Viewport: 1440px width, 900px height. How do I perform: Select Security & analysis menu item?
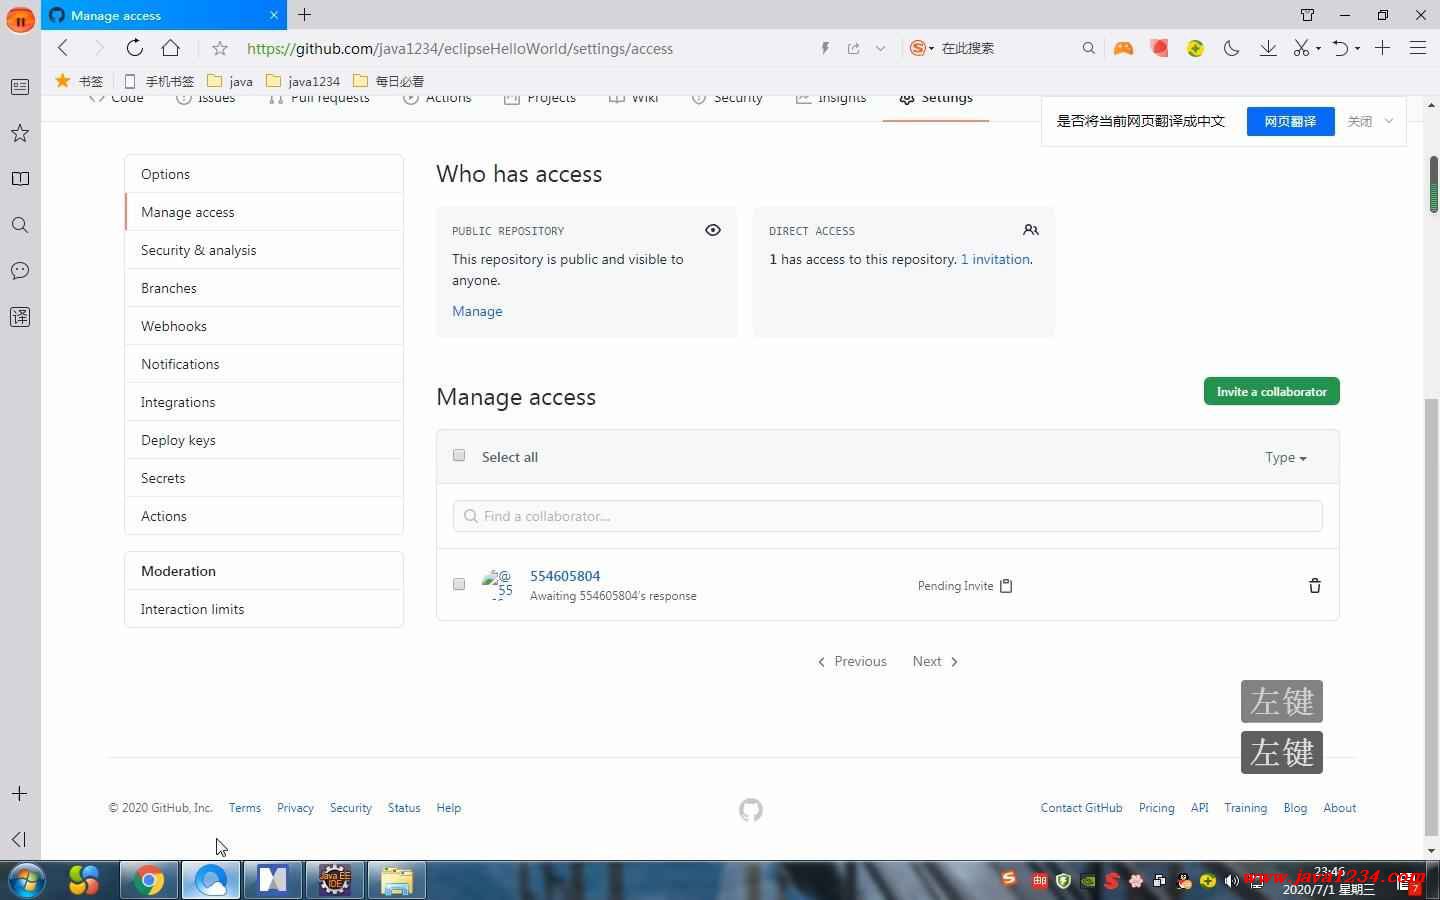pyautogui.click(x=264, y=250)
